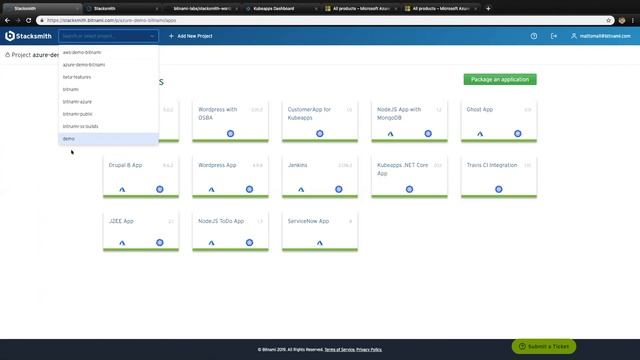This screenshot has height=360, width=640.
Task: Click the Azure icon on J2EE App card
Action: [x=122, y=243]
